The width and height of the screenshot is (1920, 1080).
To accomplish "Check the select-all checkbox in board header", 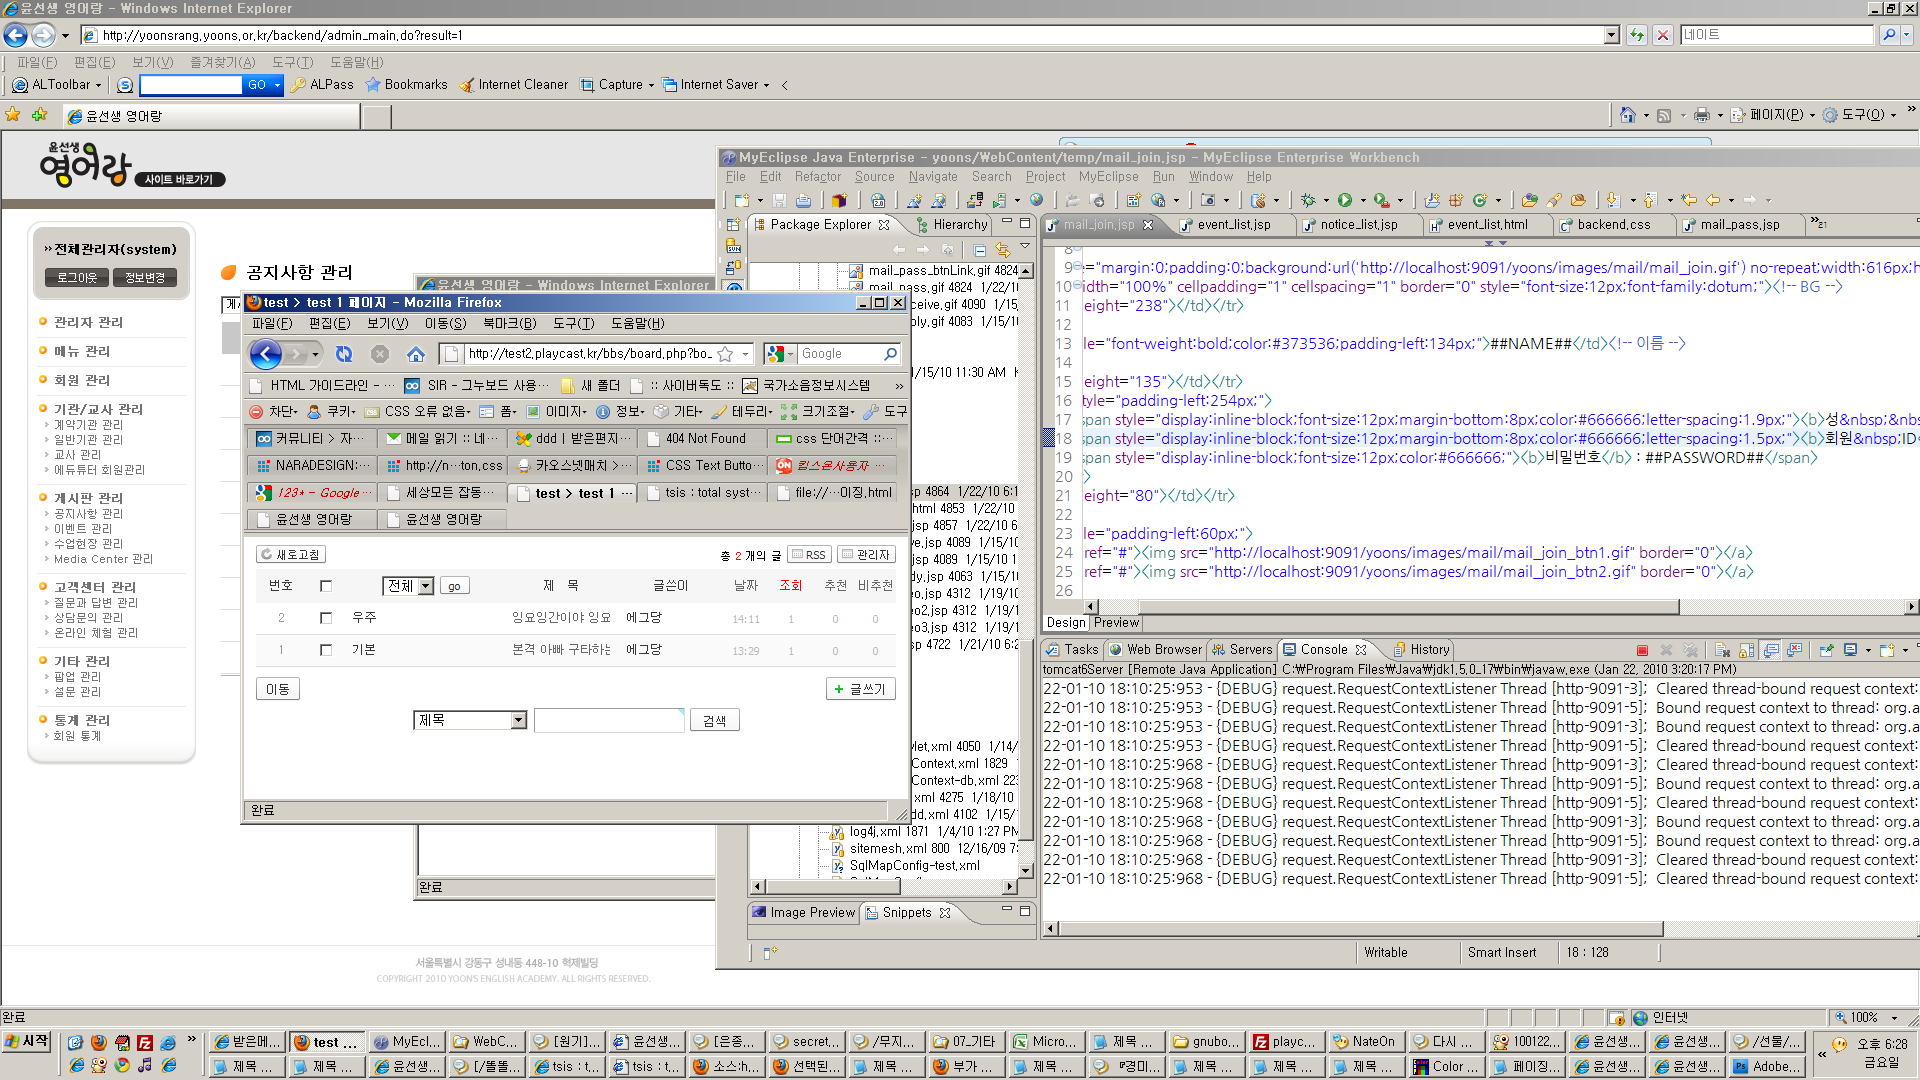I will pyautogui.click(x=325, y=586).
